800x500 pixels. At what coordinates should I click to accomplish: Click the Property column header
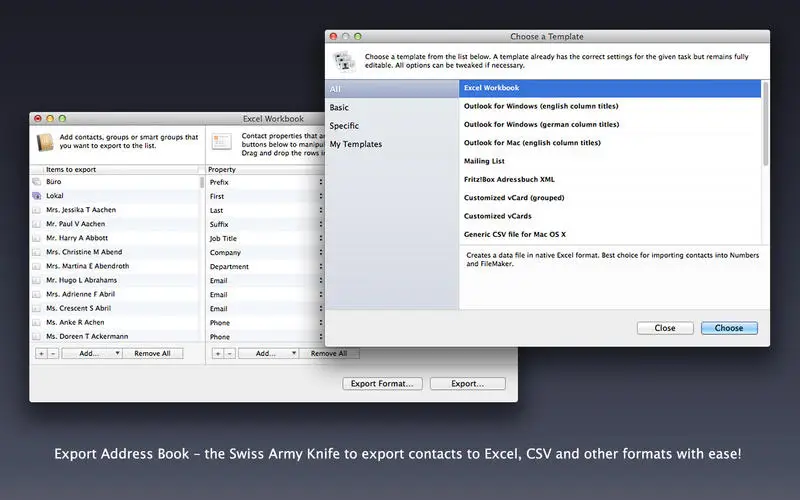click(x=265, y=169)
